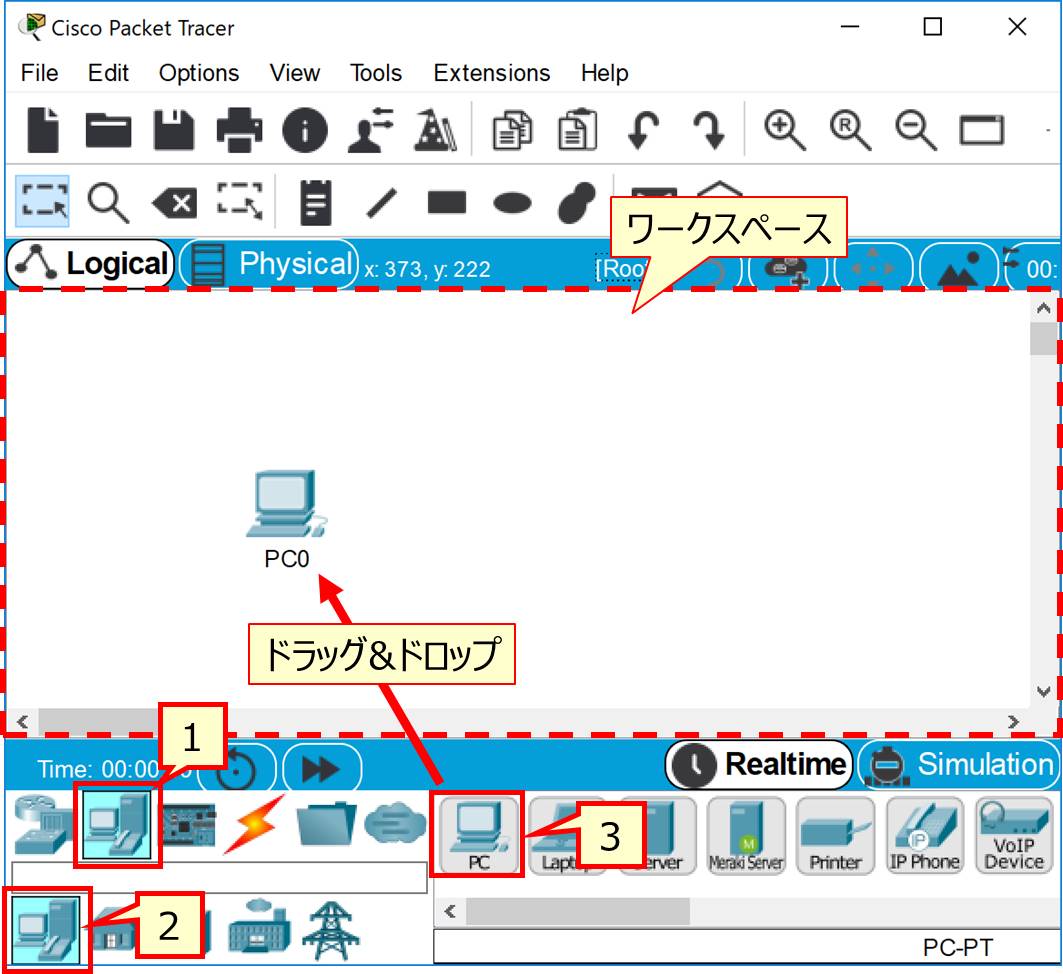Switch to Realtime mode
Image resolution: width=1063 pixels, height=974 pixels.
759,765
